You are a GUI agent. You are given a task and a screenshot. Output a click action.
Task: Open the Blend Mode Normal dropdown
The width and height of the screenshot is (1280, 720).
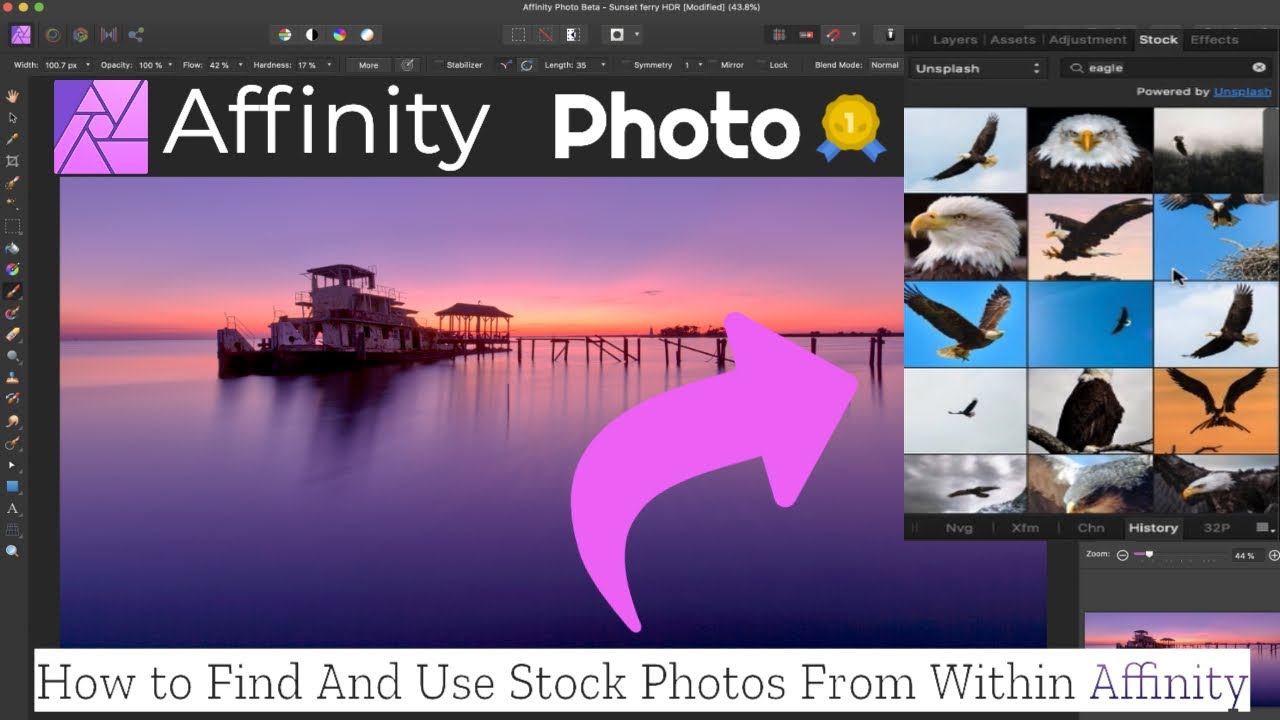884,65
